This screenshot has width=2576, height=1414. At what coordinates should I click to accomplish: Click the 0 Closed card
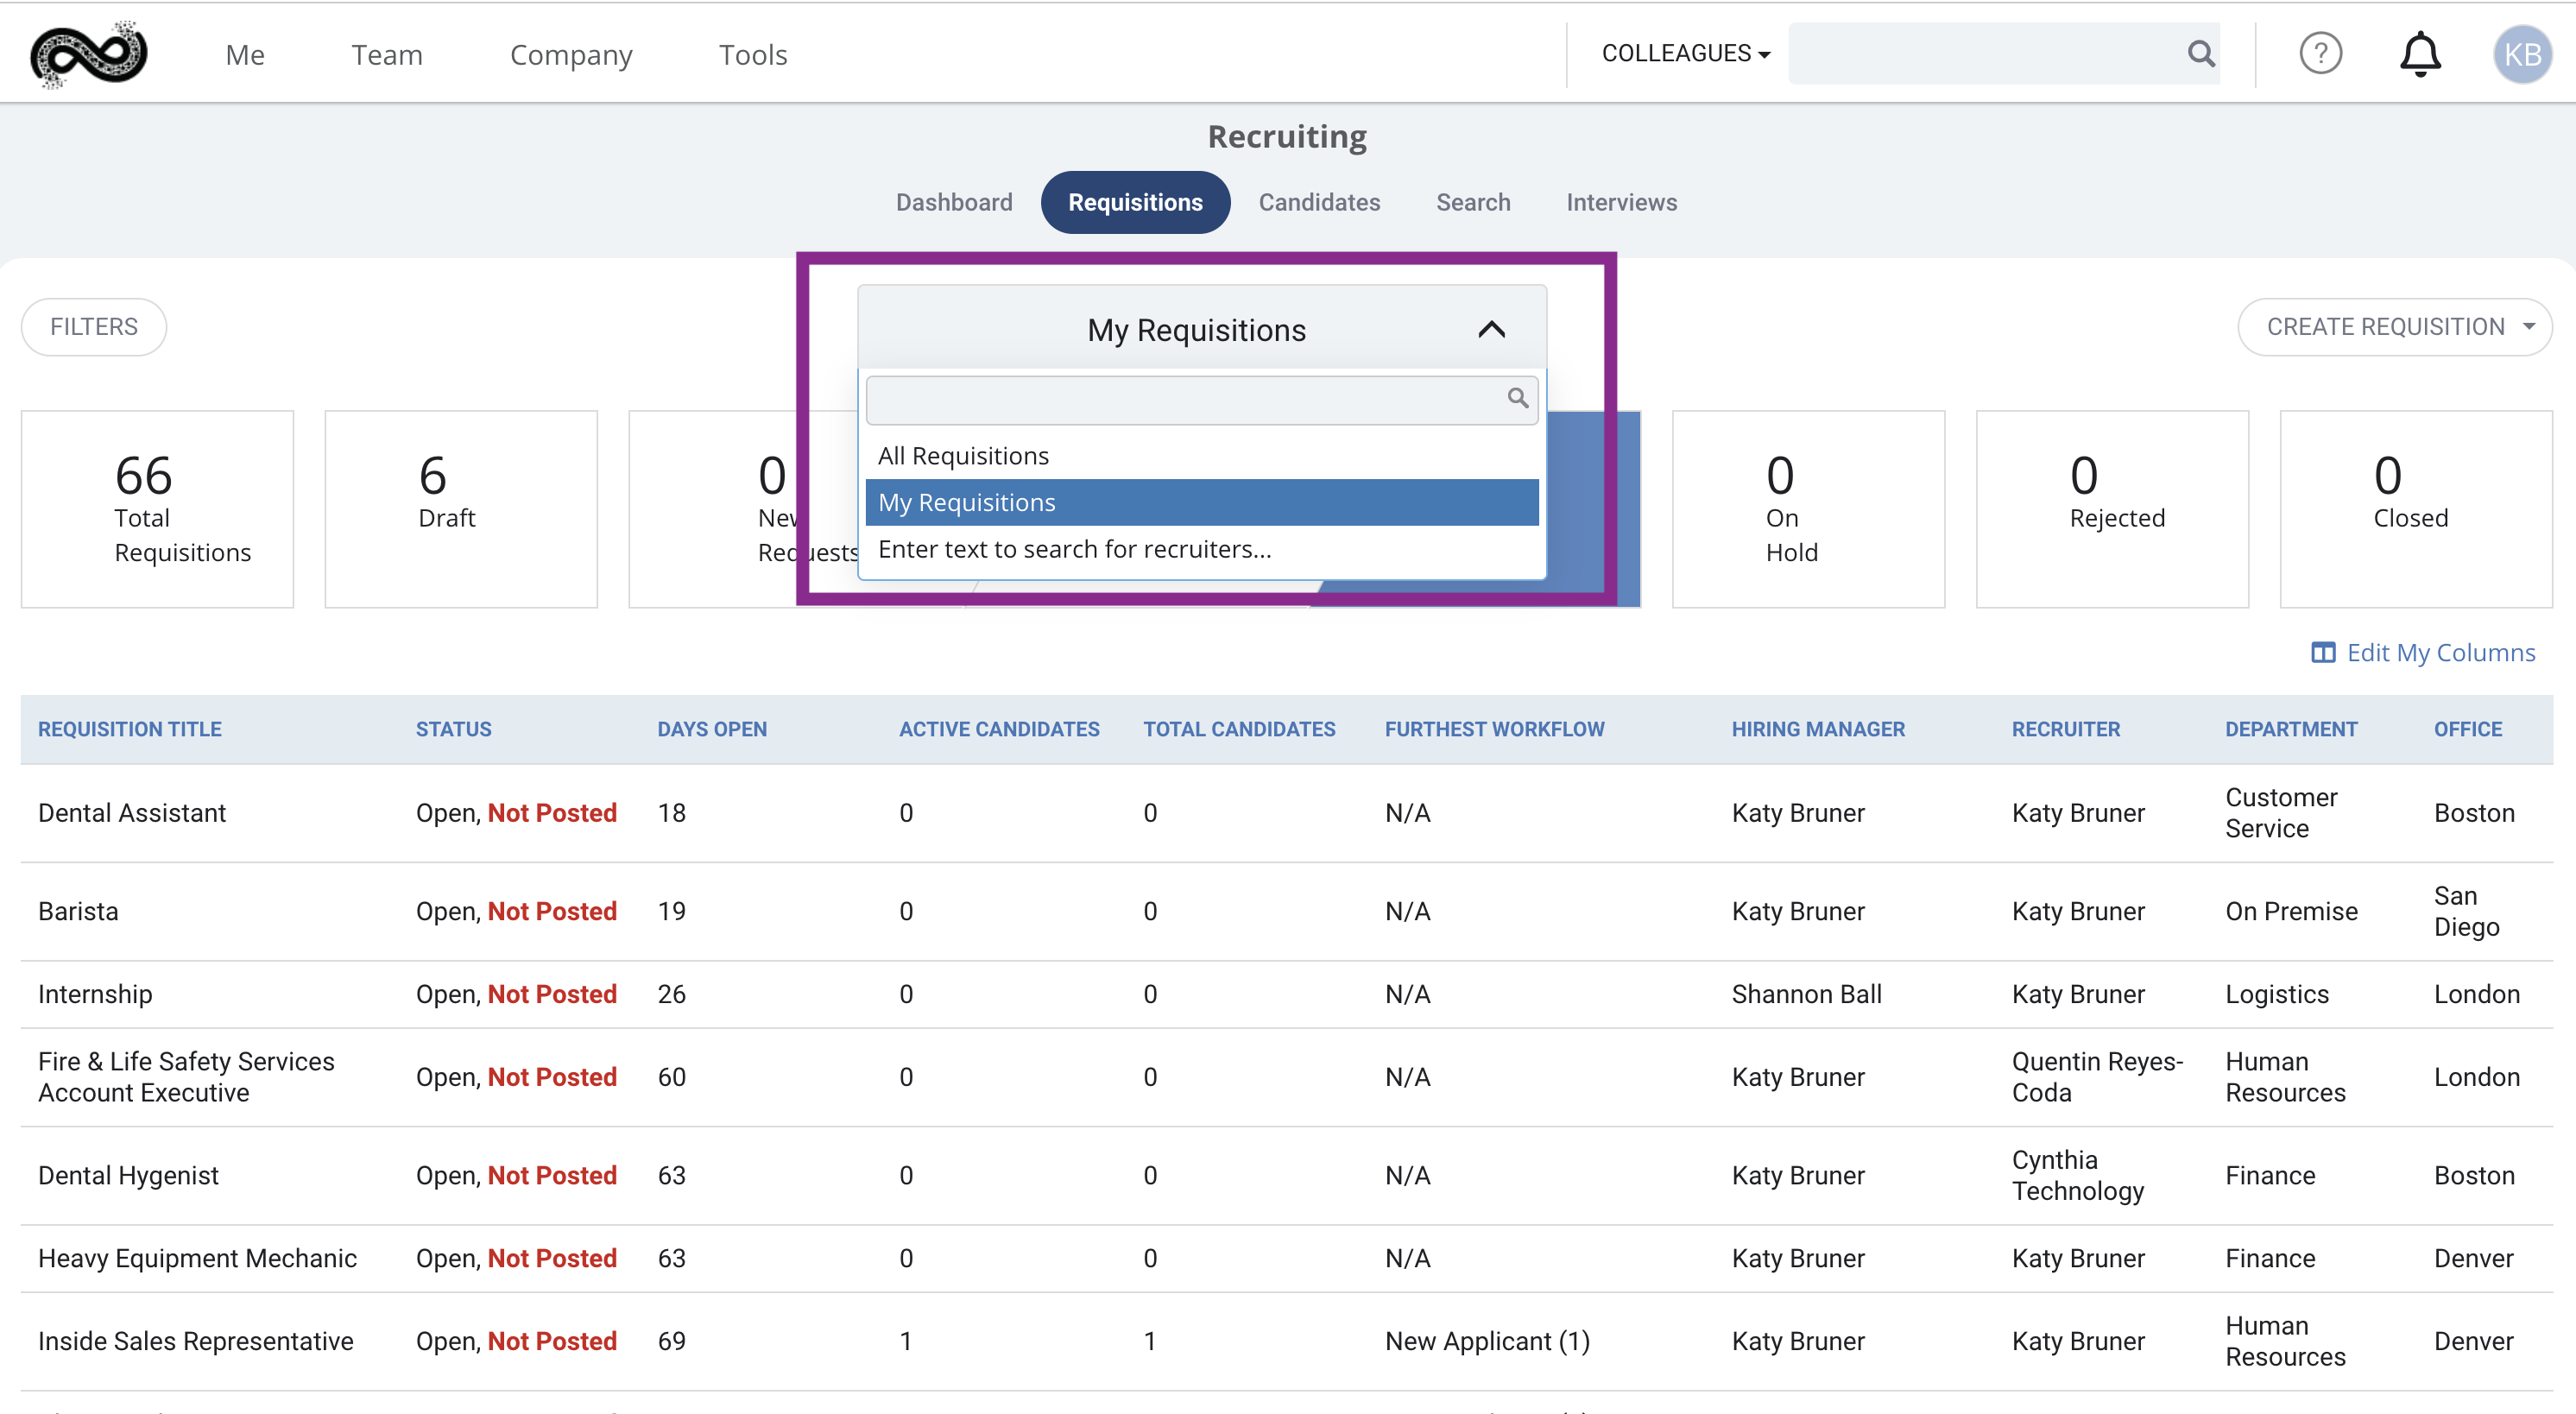pyautogui.click(x=2416, y=509)
